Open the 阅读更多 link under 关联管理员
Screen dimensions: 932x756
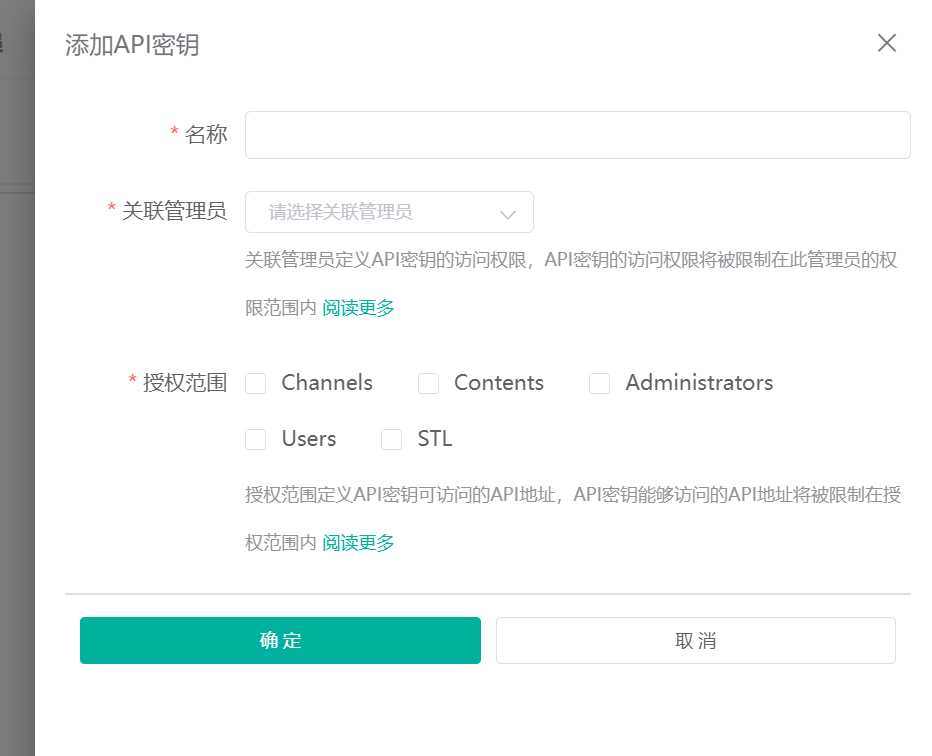(x=358, y=307)
